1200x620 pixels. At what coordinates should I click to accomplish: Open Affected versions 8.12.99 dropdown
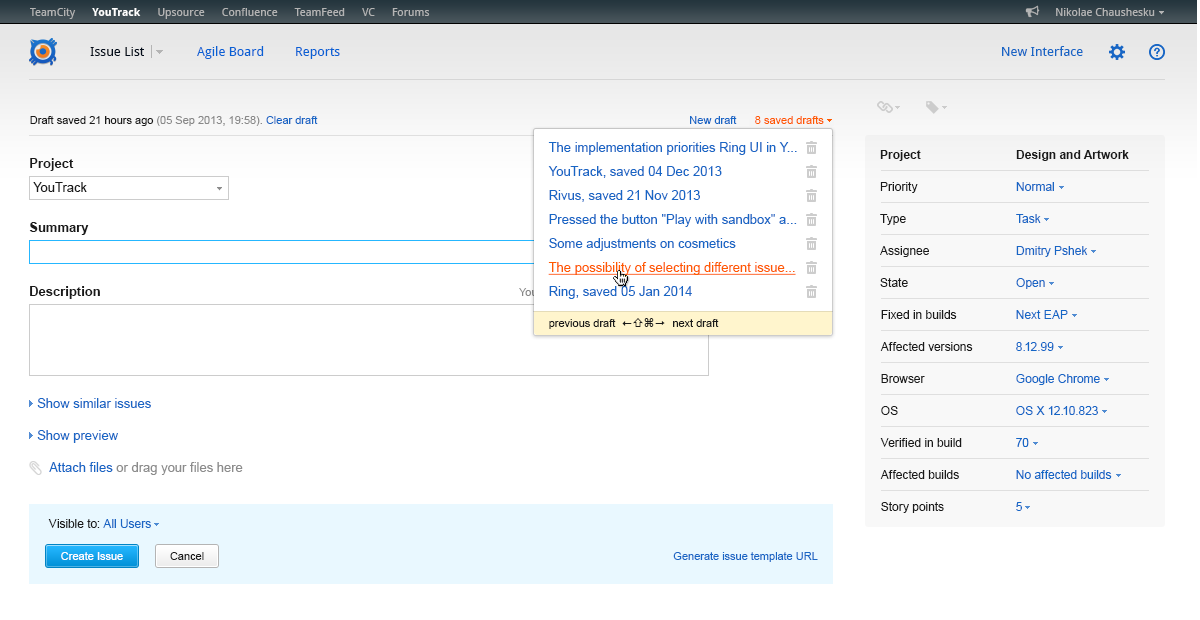(1039, 347)
